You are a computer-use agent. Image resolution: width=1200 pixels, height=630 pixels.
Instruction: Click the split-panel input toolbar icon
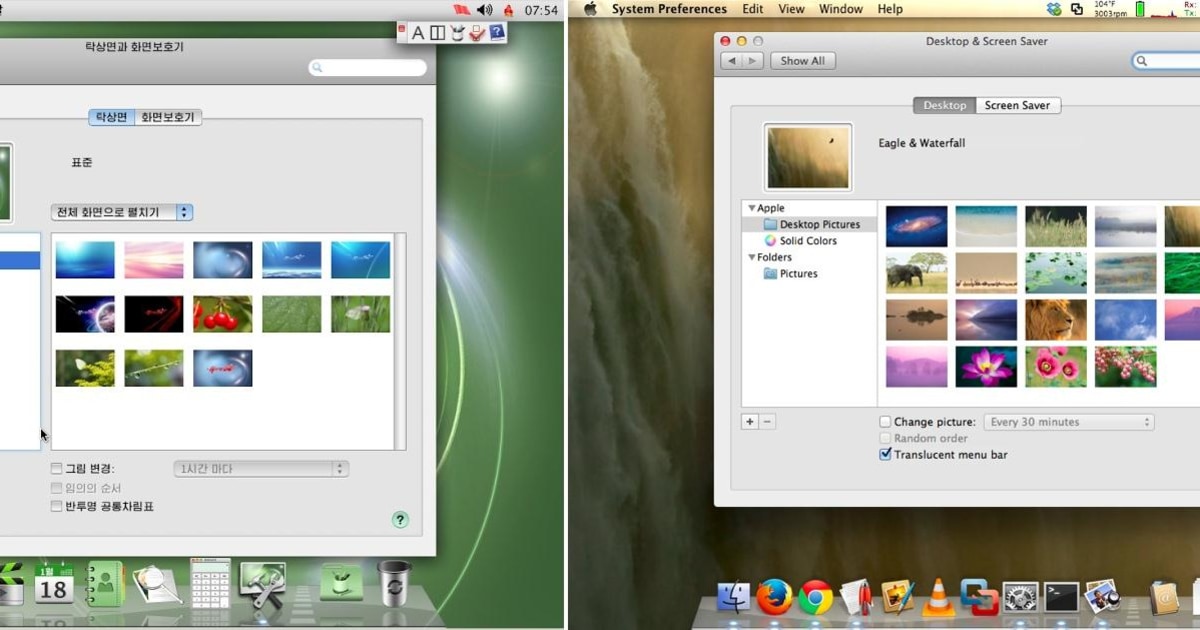point(437,33)
